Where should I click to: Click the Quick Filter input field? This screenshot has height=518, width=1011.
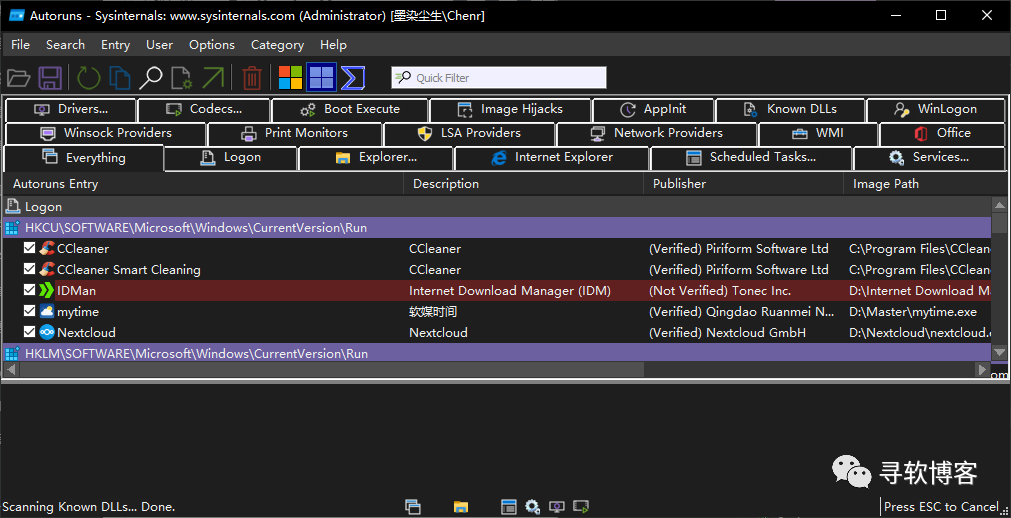tap(498, 77)
